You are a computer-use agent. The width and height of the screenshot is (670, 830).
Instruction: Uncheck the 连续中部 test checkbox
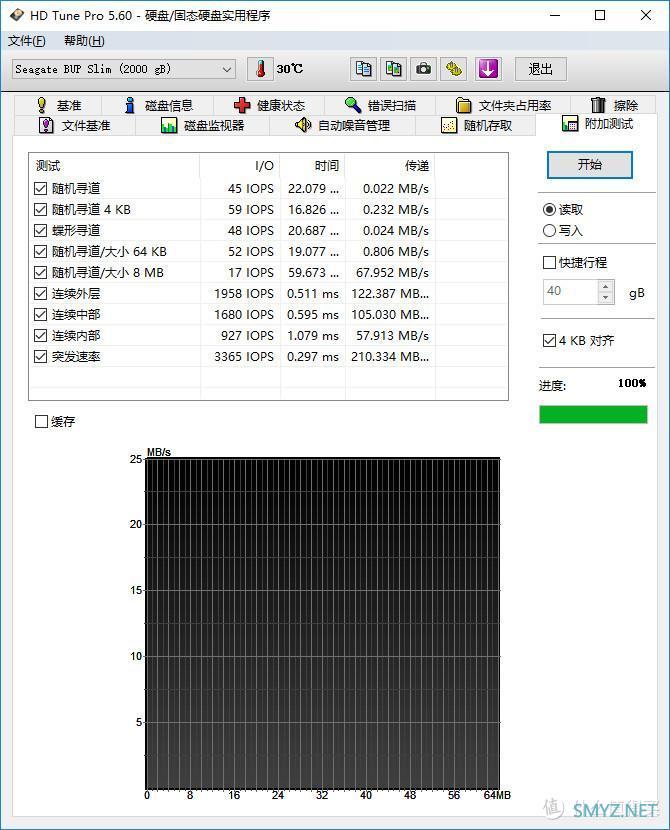click(40, 314)
